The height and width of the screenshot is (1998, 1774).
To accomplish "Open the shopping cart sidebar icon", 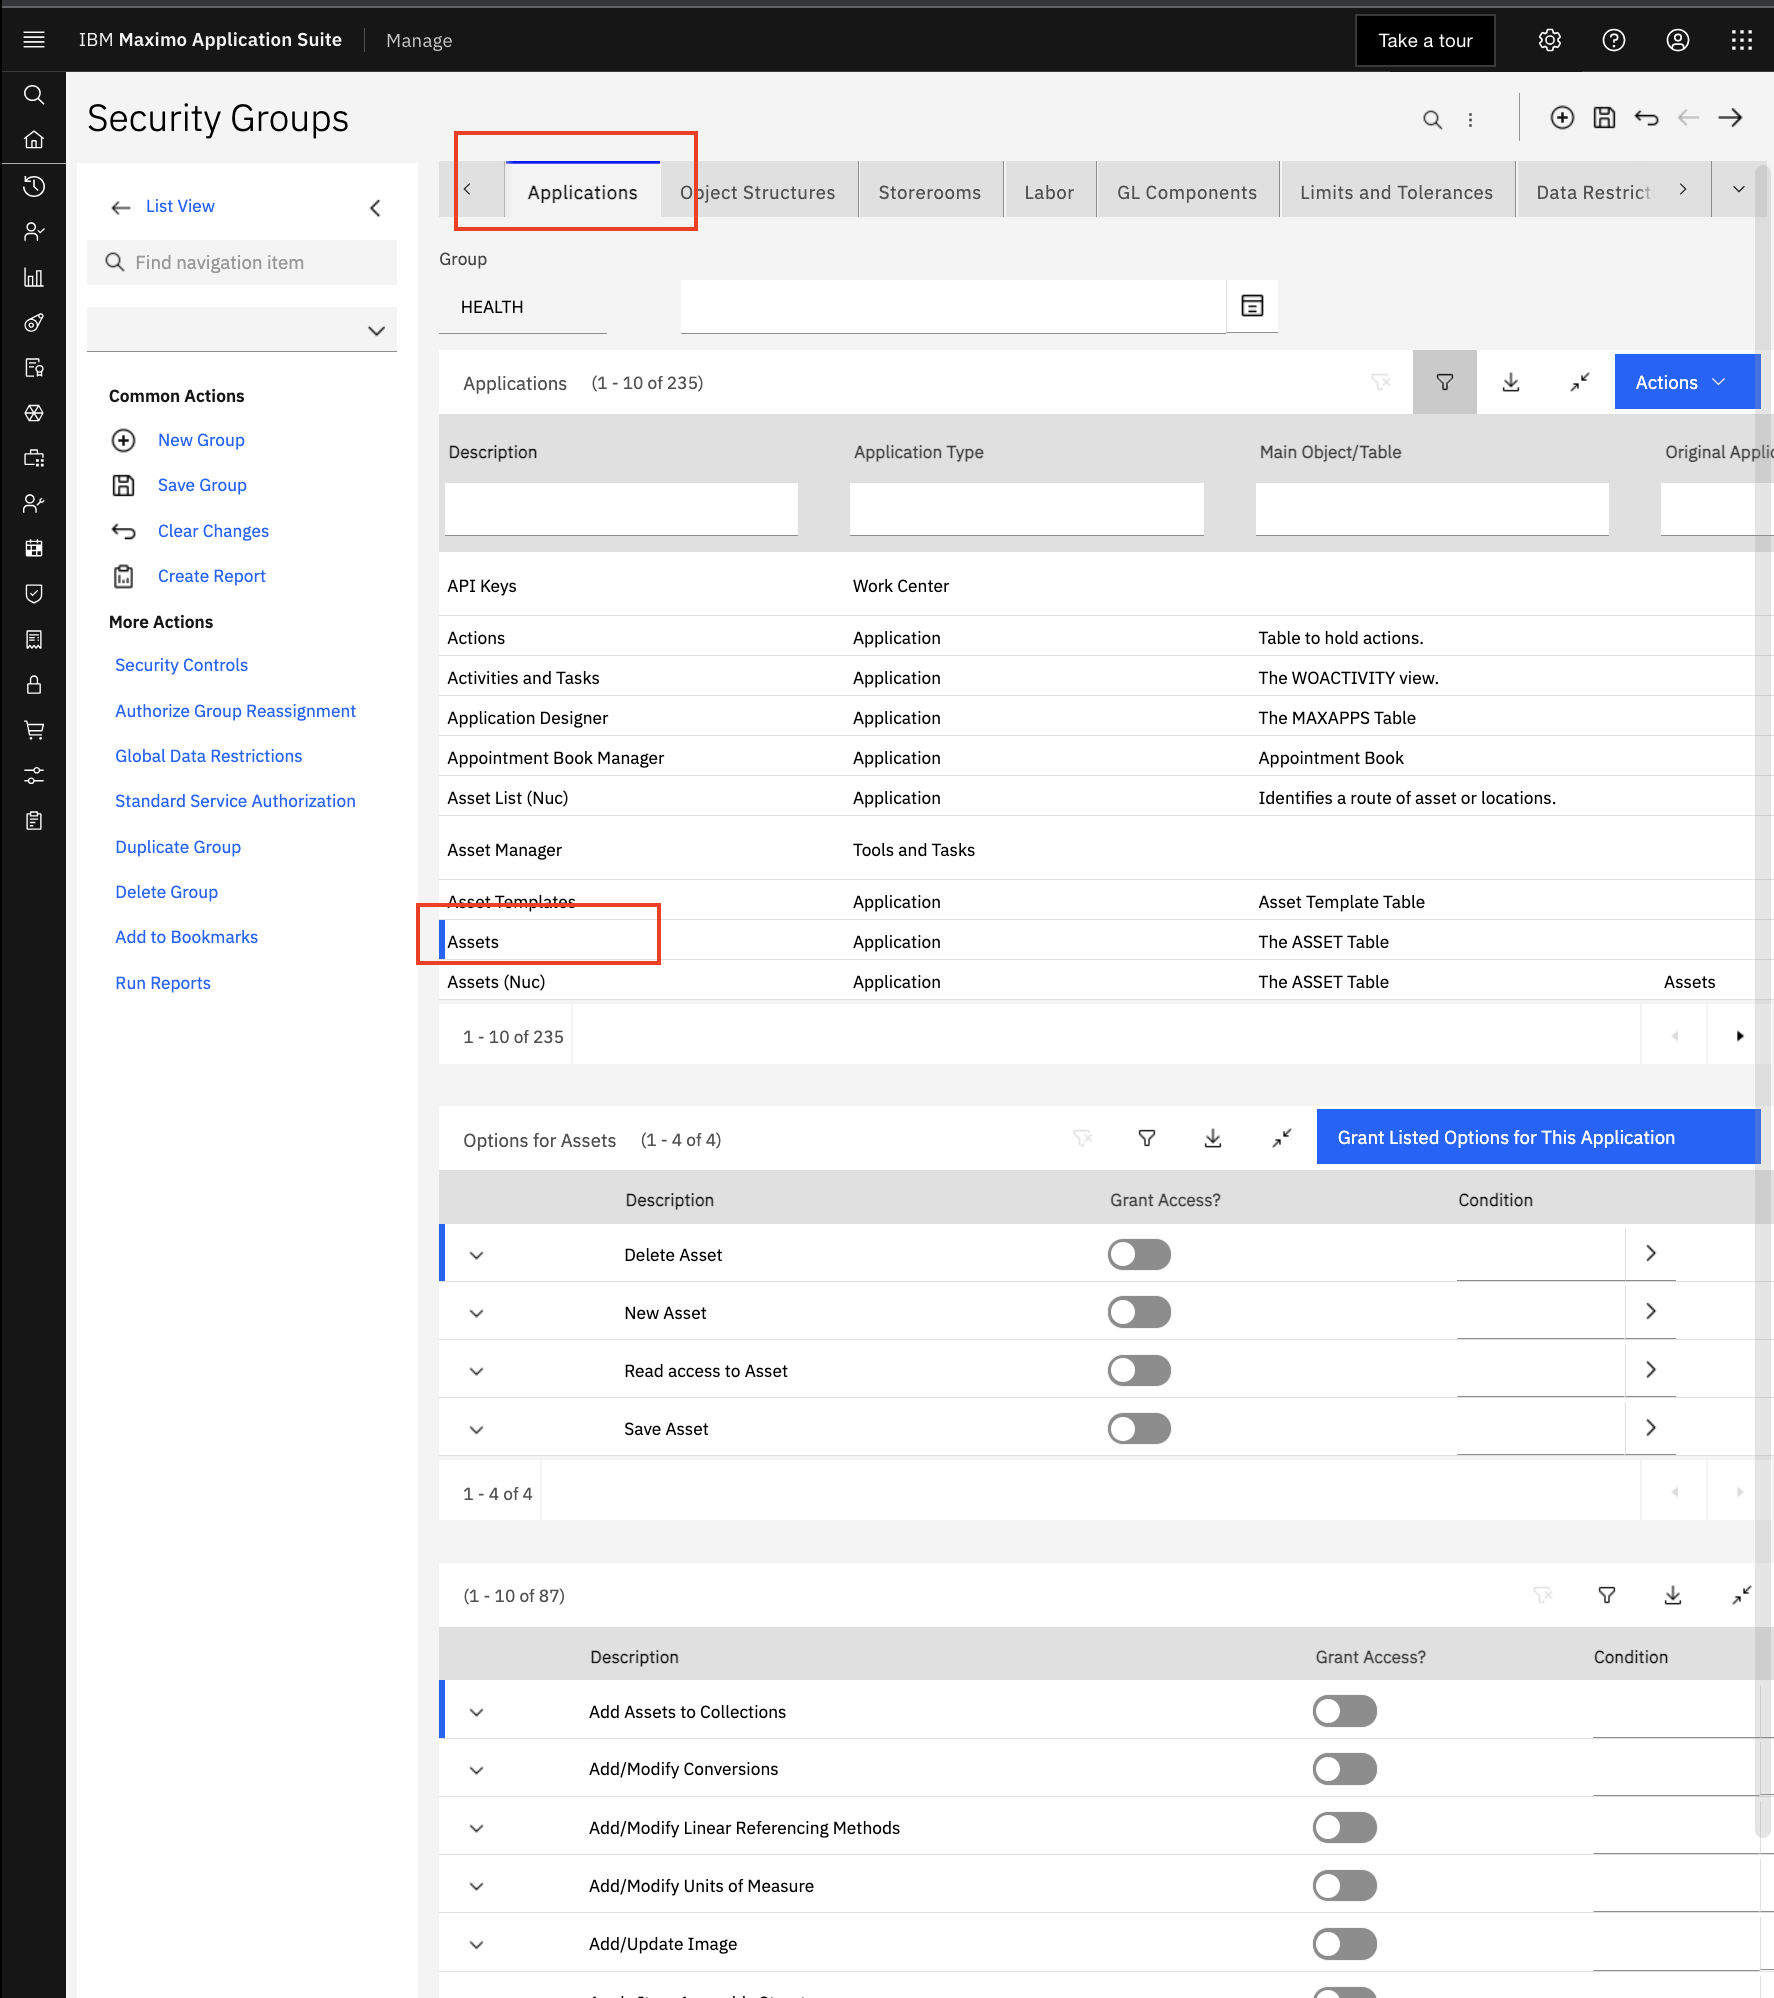I will point(34,730).
